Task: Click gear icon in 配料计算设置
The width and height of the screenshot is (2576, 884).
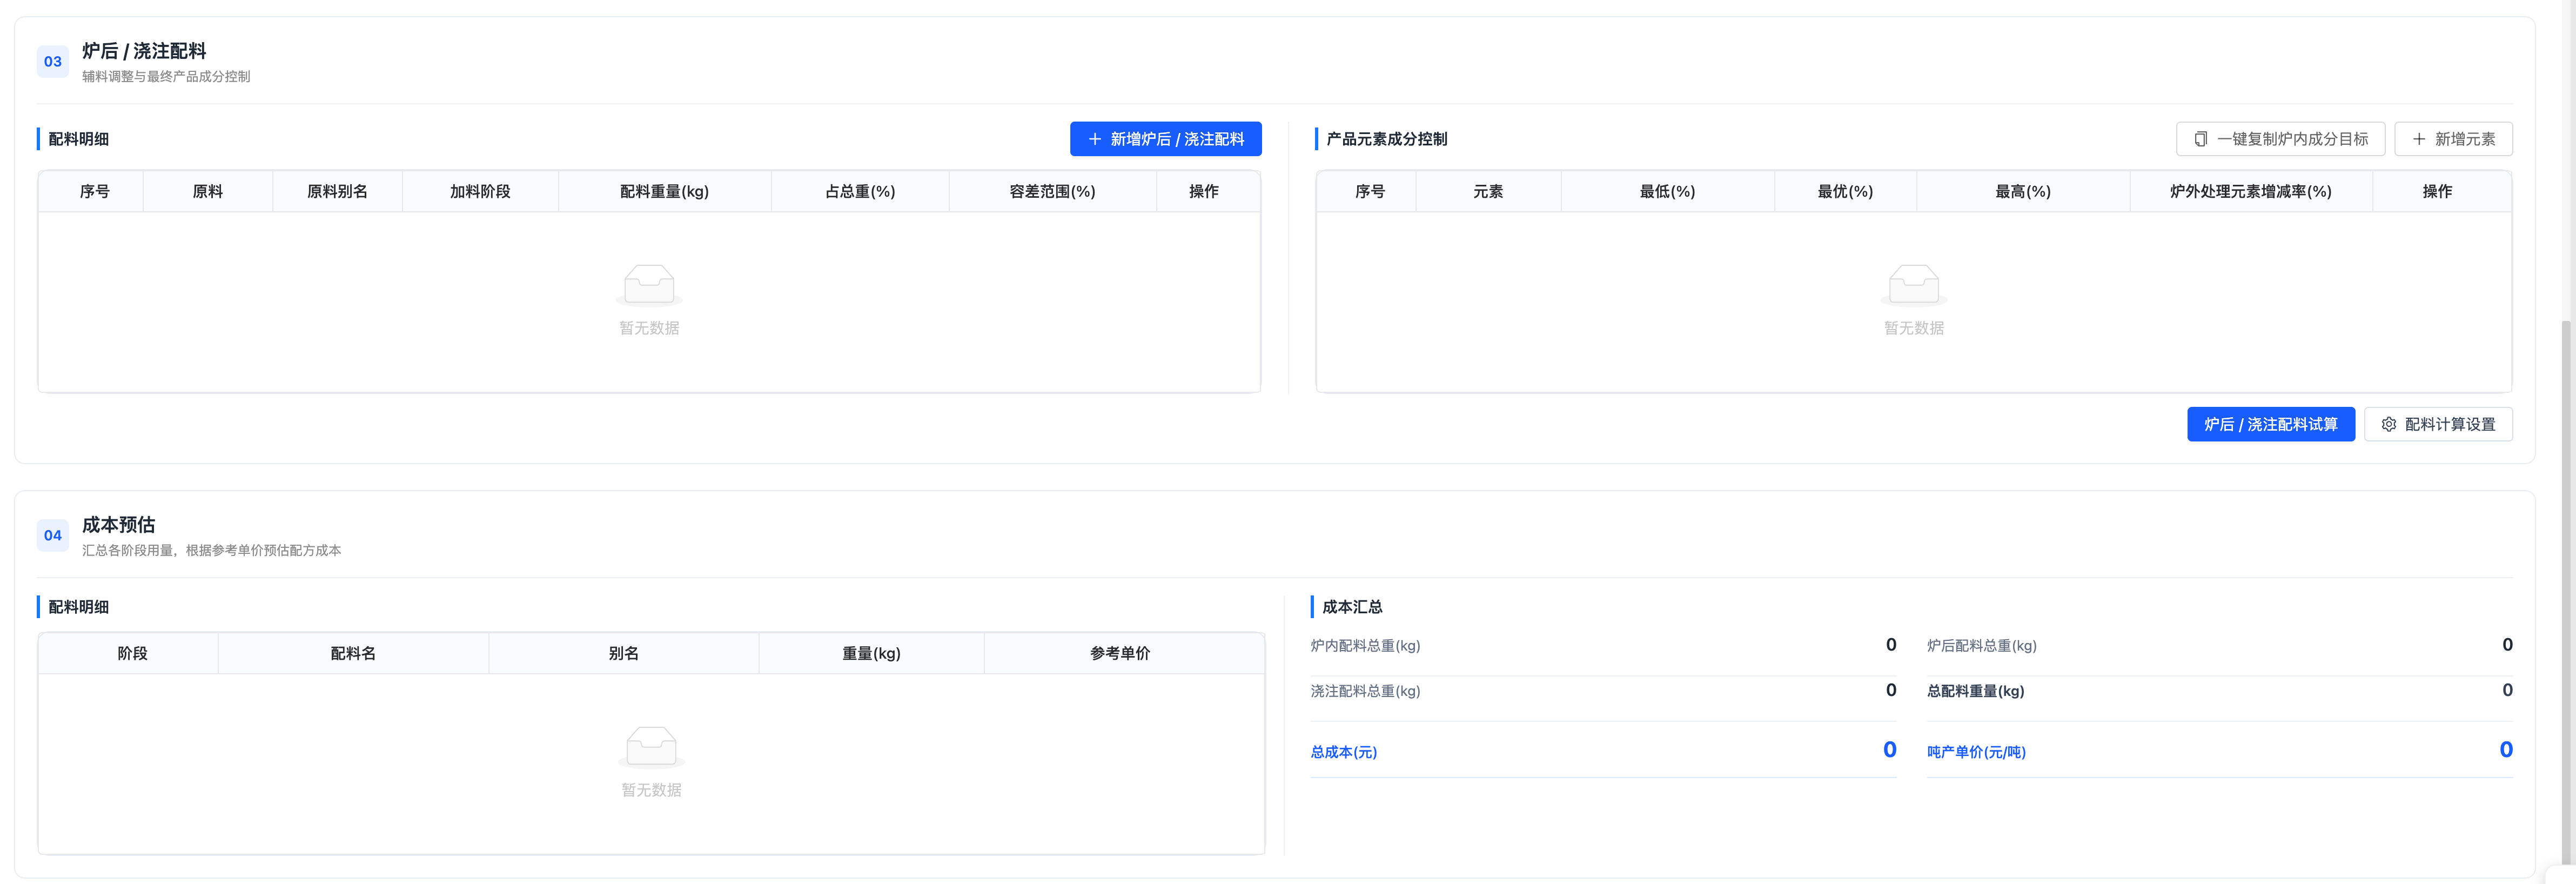Action: 2388,424
